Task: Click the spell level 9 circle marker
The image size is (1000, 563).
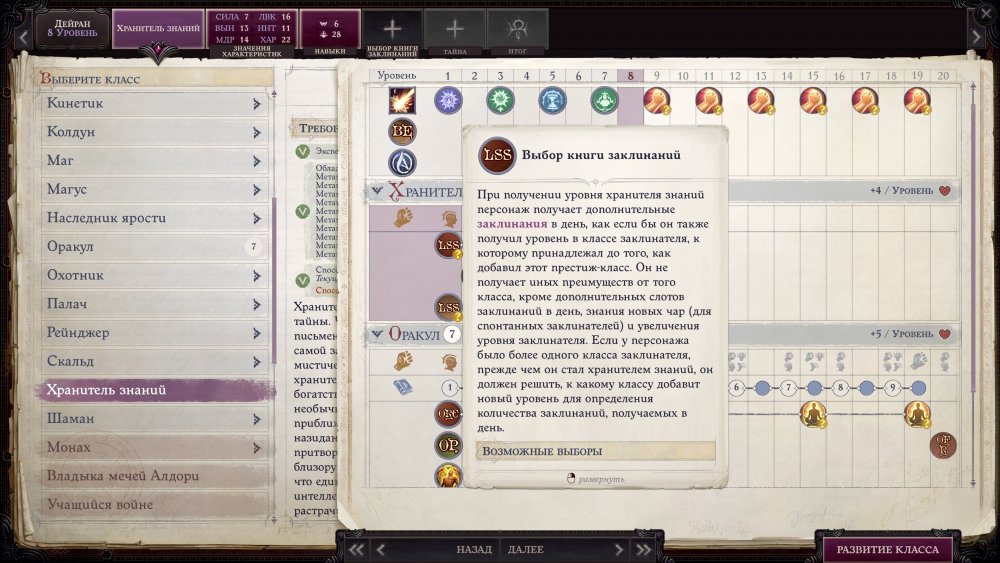Action: (892, 387)
